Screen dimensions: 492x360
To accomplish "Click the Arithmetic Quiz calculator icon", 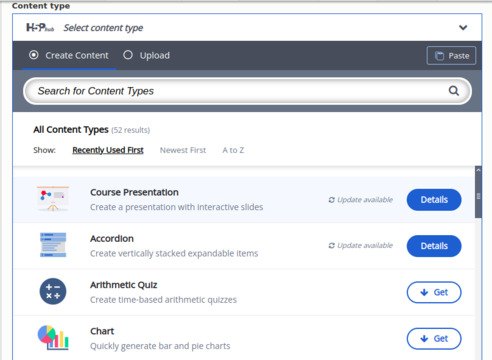I will click(x=53, y=291).
